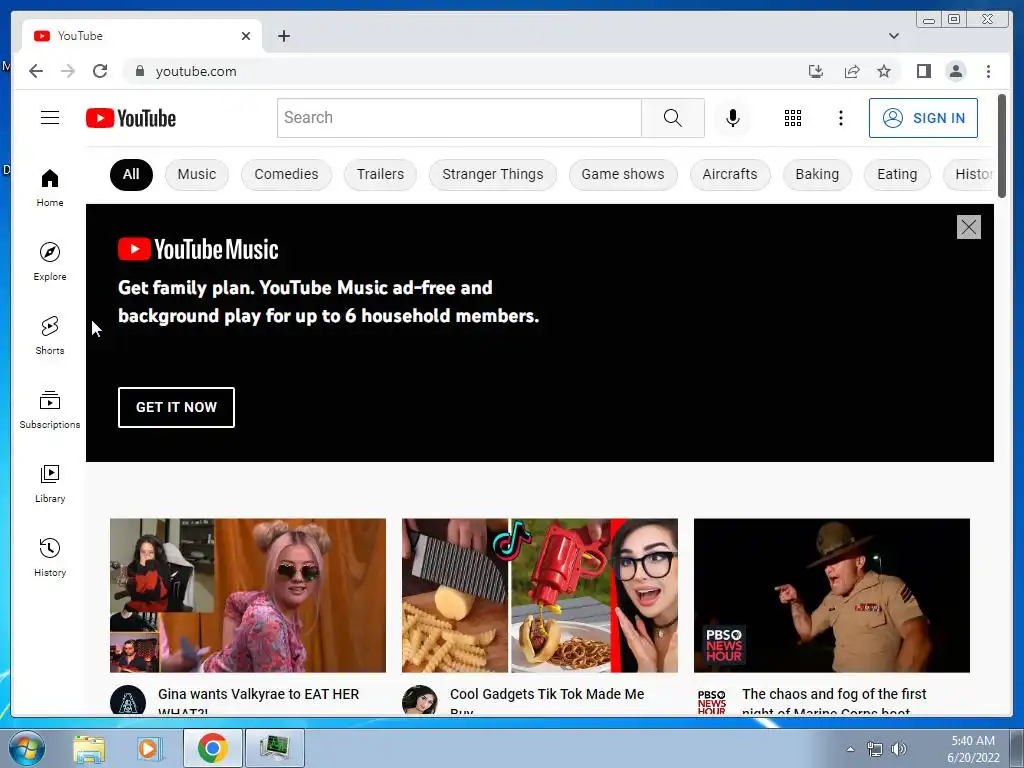View site information via the lock icon
Screen dimensions: 1024x768
pyautogui.click(x=140, y=71)
